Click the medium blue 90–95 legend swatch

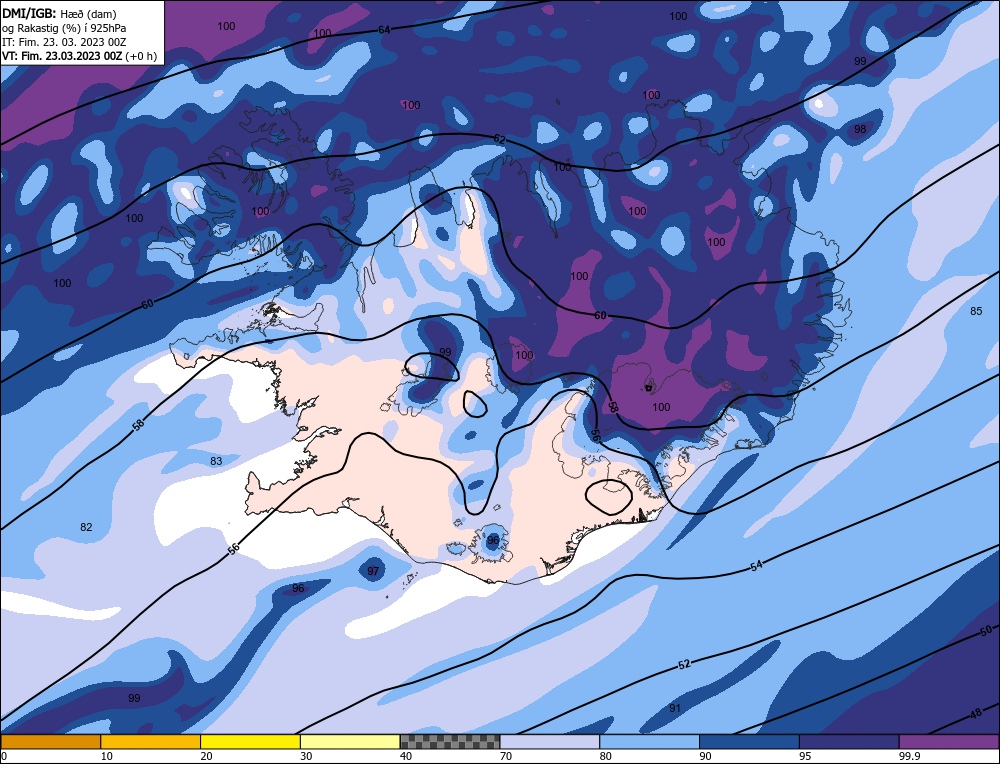[x=749, y=741]
